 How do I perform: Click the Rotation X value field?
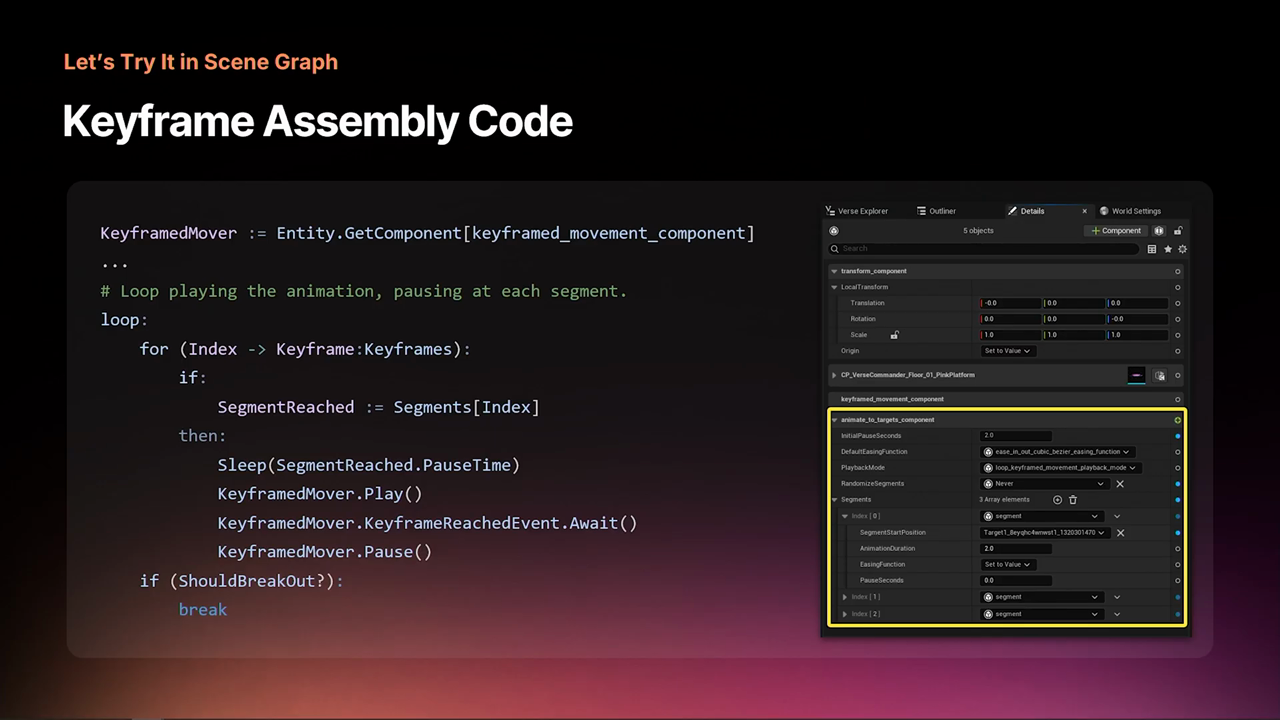click(1010, 319)
